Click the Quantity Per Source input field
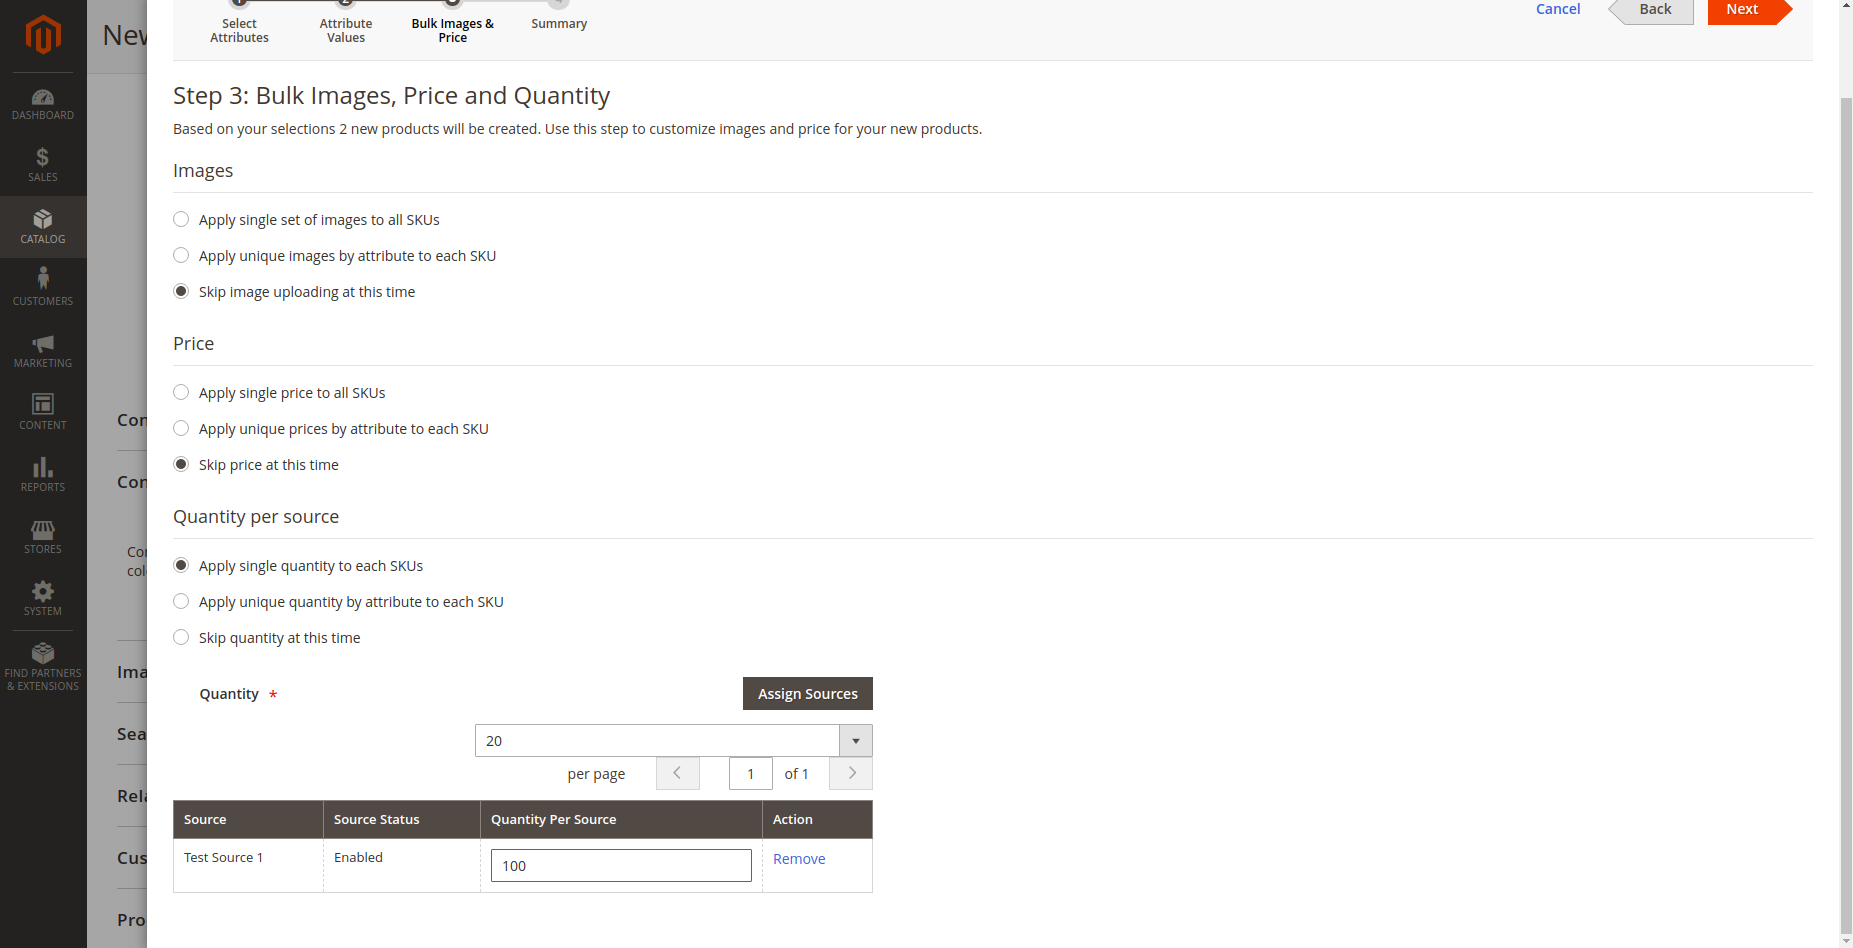Image resolution: width=1853 pixels, height=948 pixels. [x=620, y=865]
